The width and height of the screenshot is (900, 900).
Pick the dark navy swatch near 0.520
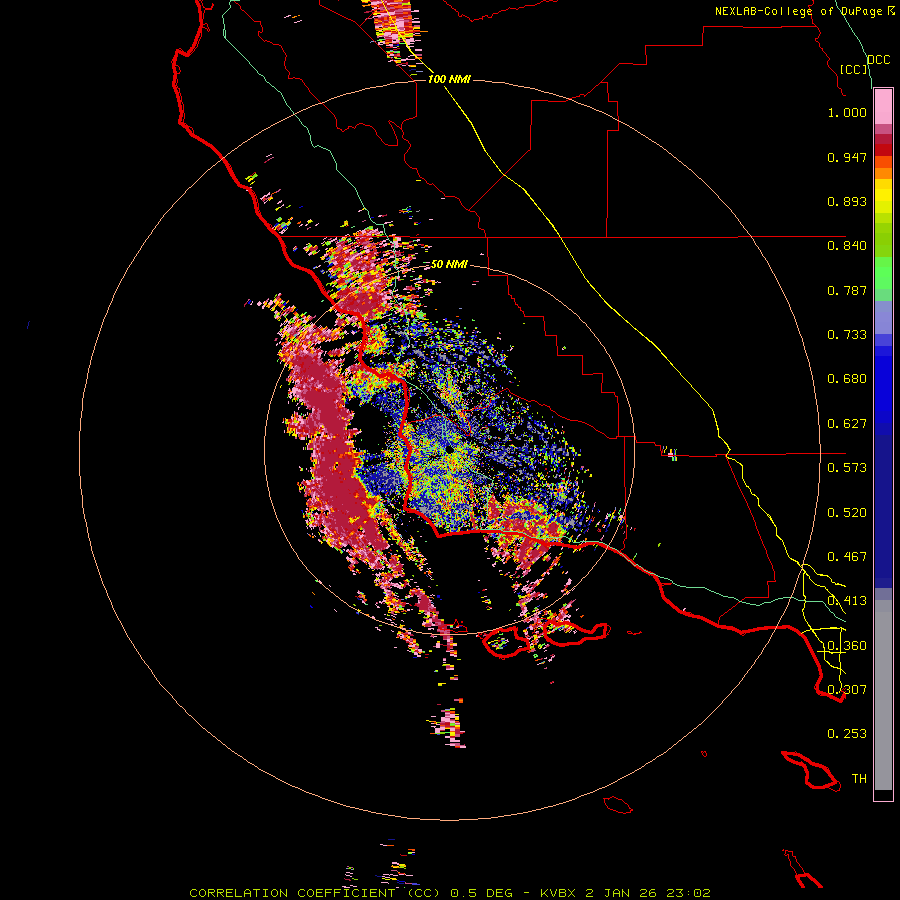(x=883, y=506)
